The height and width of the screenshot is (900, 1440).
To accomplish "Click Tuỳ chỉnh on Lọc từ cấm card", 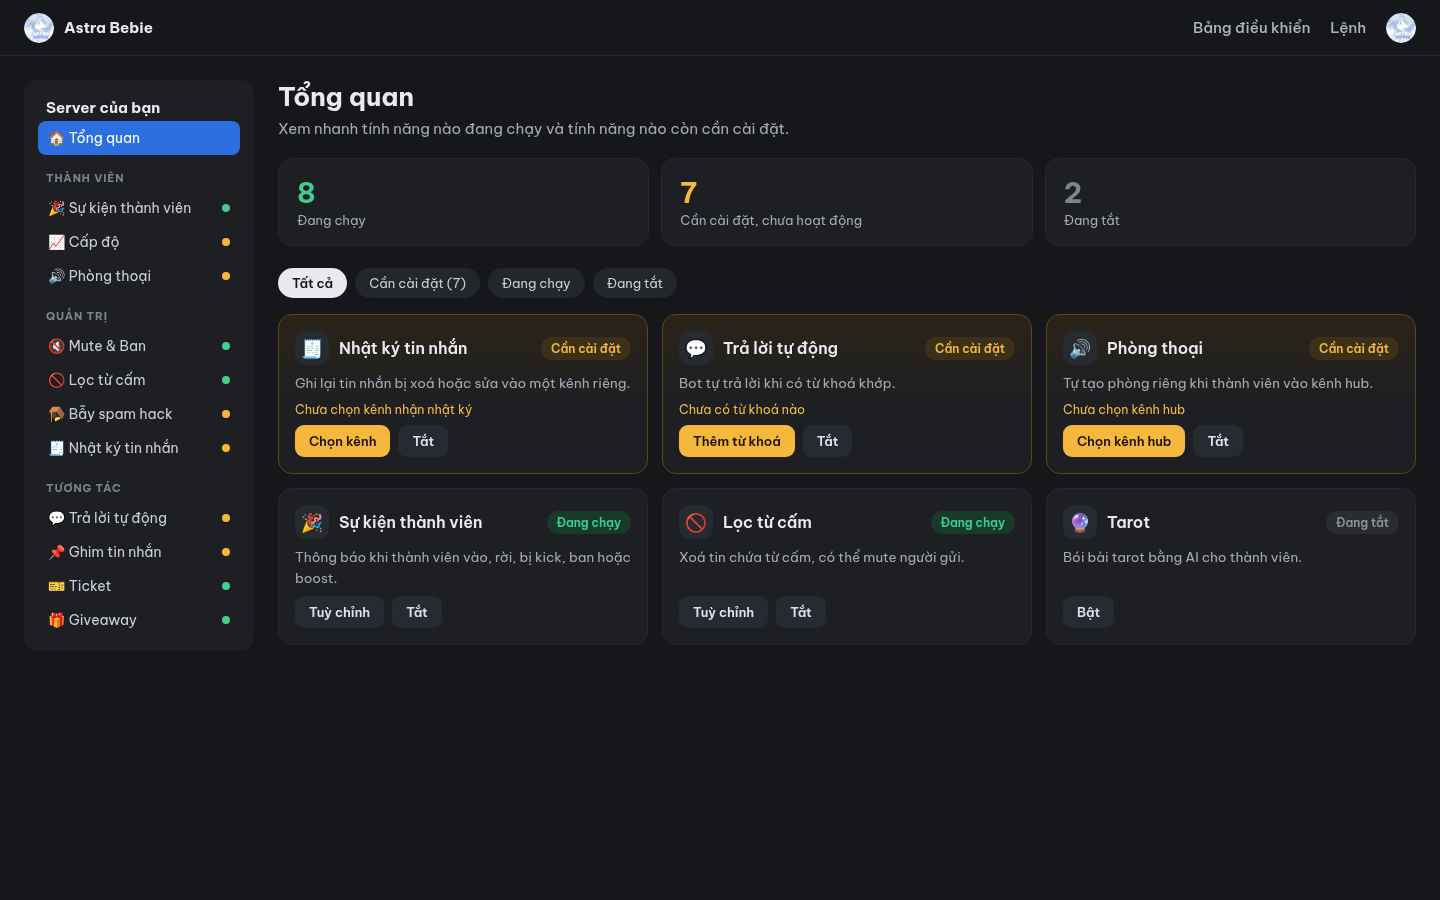I will pos(723,612).
